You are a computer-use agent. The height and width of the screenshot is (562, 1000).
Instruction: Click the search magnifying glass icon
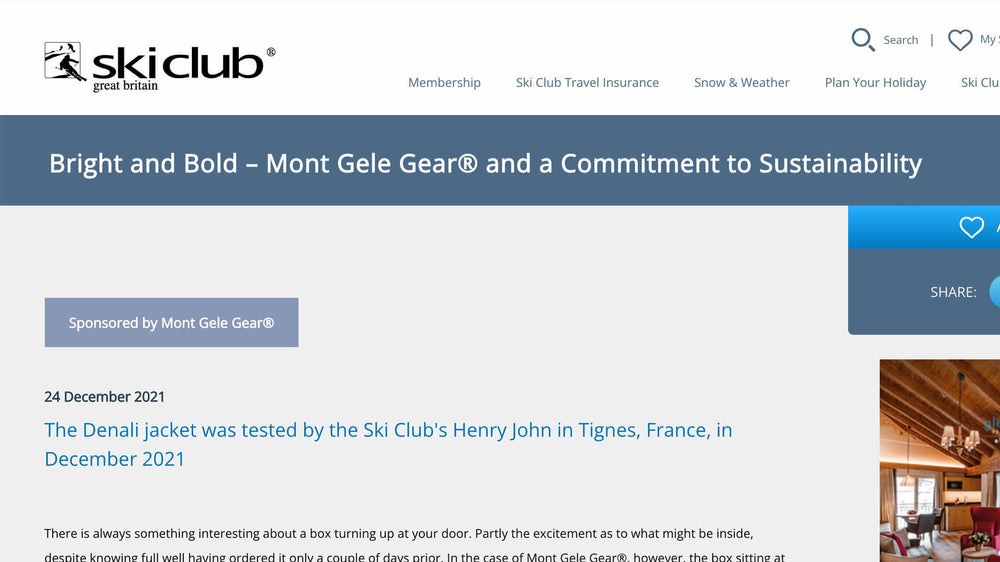click(x=863, y=40)
